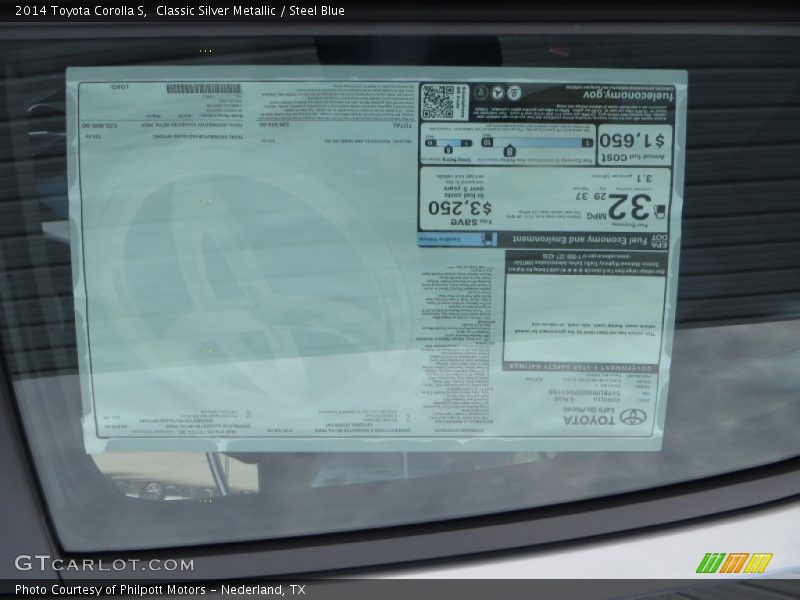The width and height of the screenshot is (800, 600).
Task: Click the QR code on the window sticker
Action: [x=438, y=103]
